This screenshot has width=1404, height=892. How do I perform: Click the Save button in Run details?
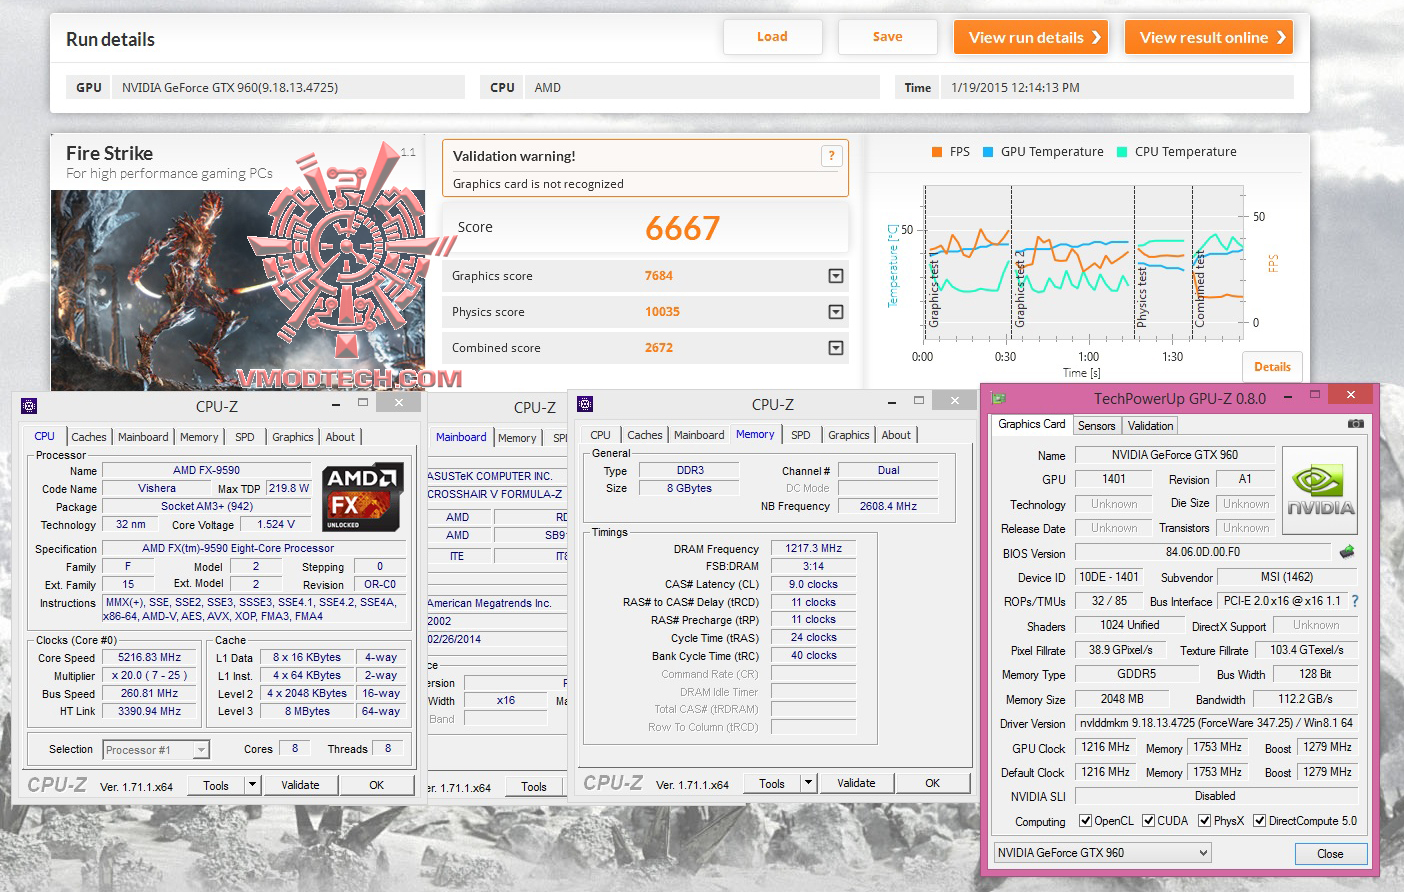887,37
